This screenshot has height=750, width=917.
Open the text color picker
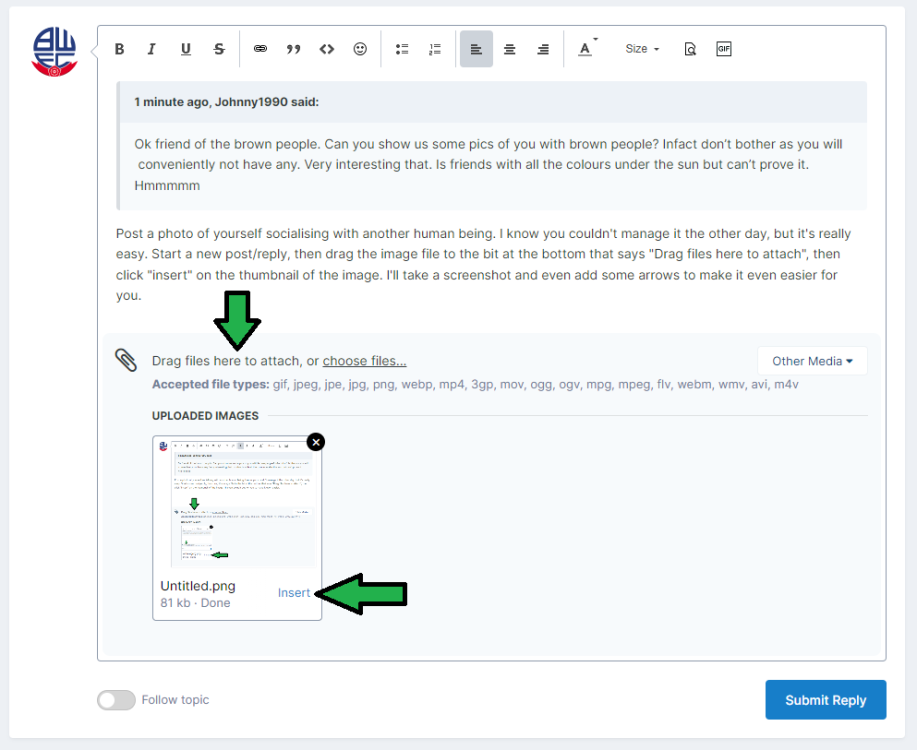[587, 49]
